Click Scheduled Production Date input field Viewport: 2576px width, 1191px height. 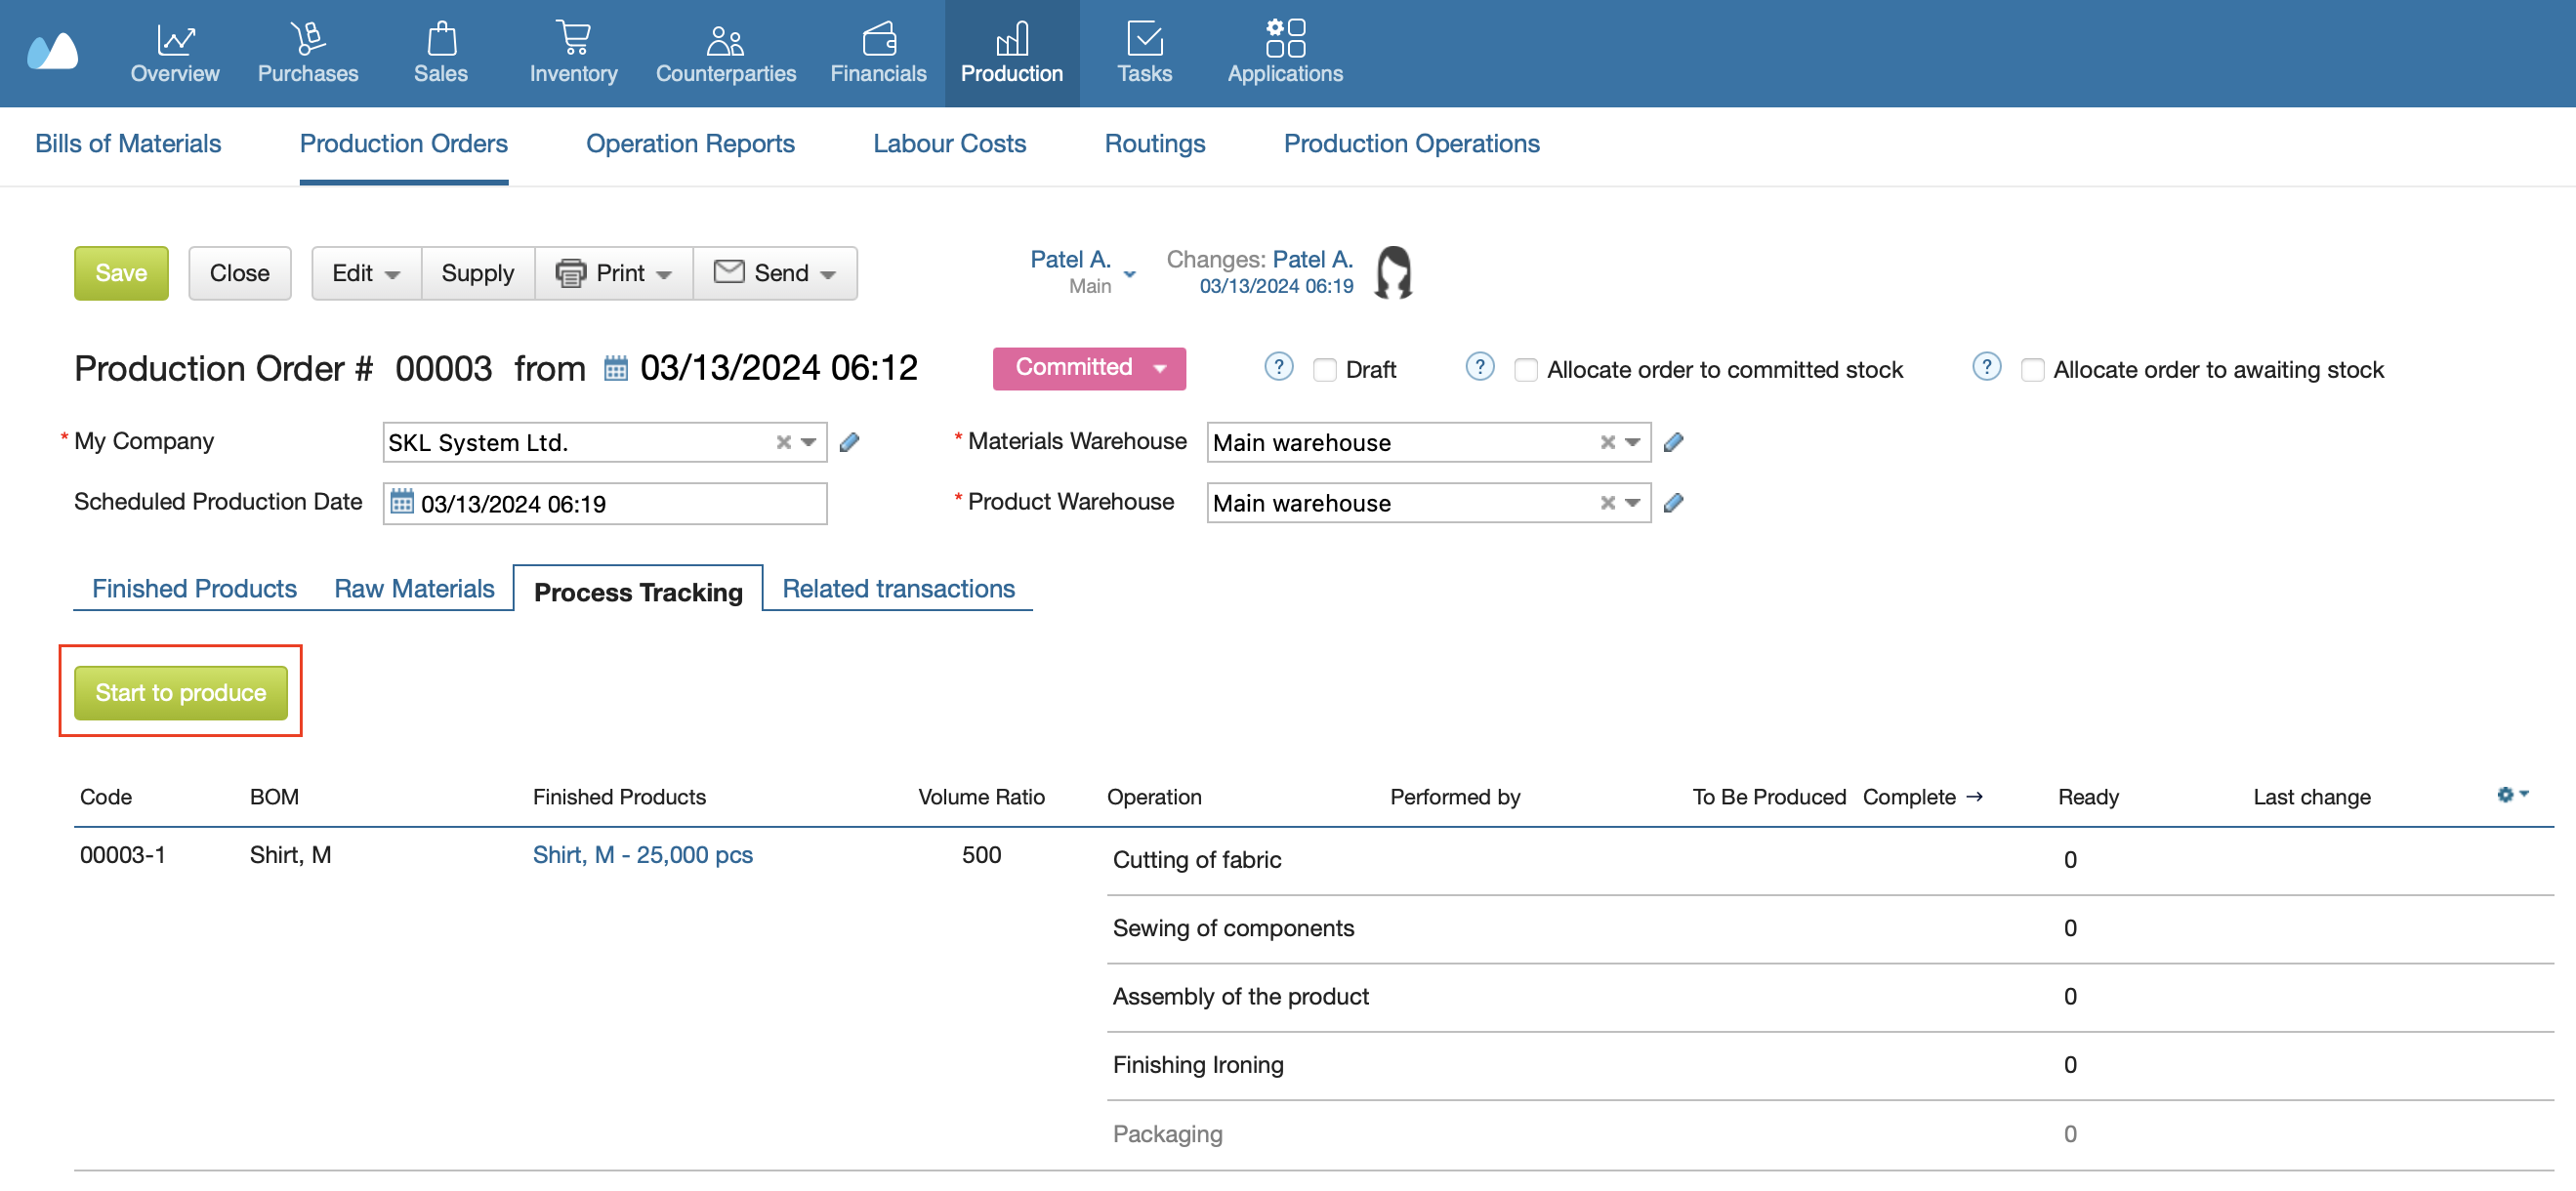(605, 503)
